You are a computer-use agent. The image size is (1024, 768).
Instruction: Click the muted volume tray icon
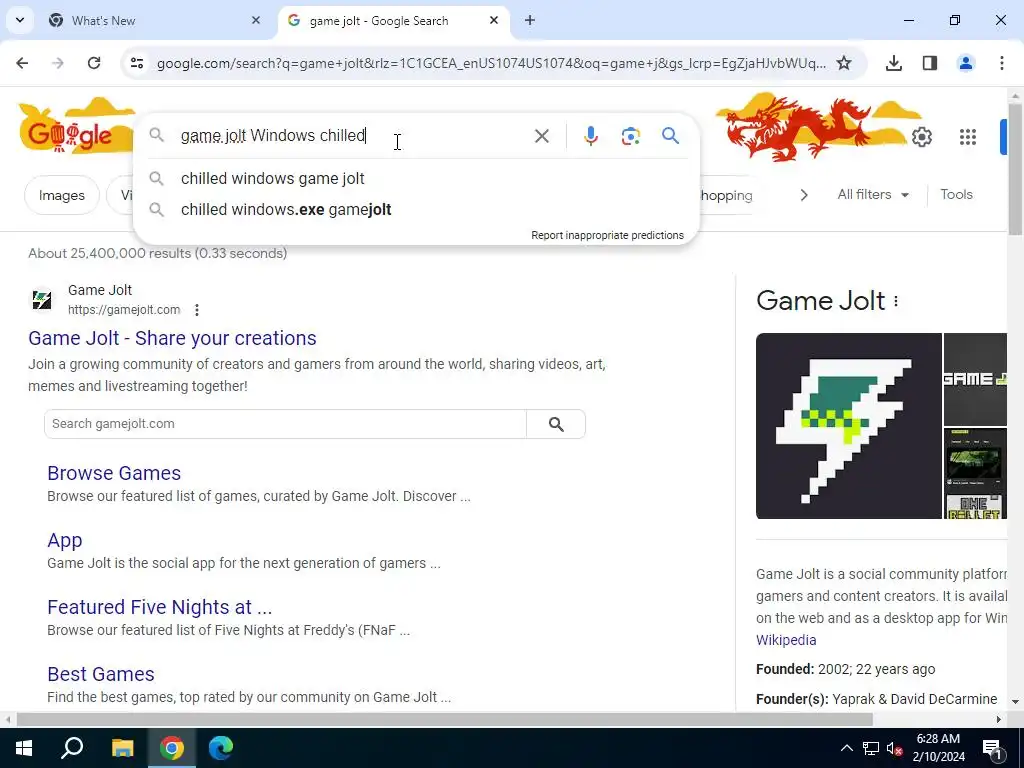point(895,748)
